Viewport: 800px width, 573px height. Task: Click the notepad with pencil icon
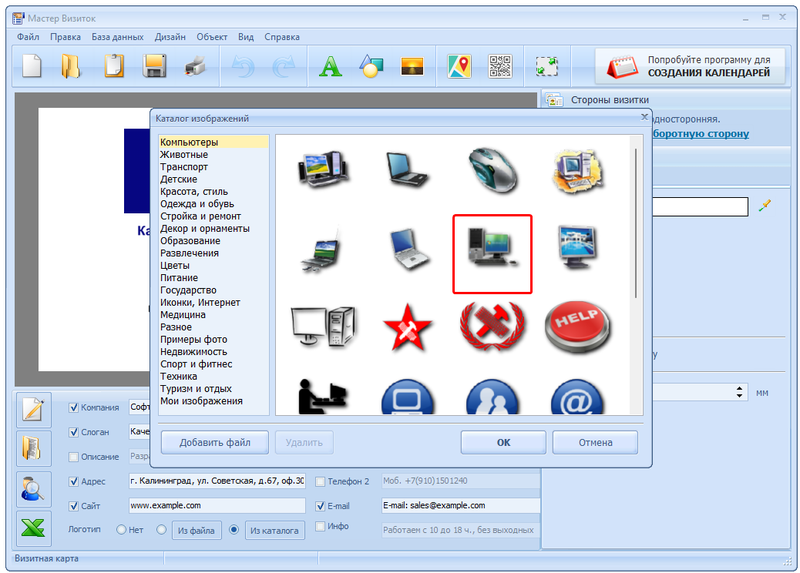click(34, 409)
